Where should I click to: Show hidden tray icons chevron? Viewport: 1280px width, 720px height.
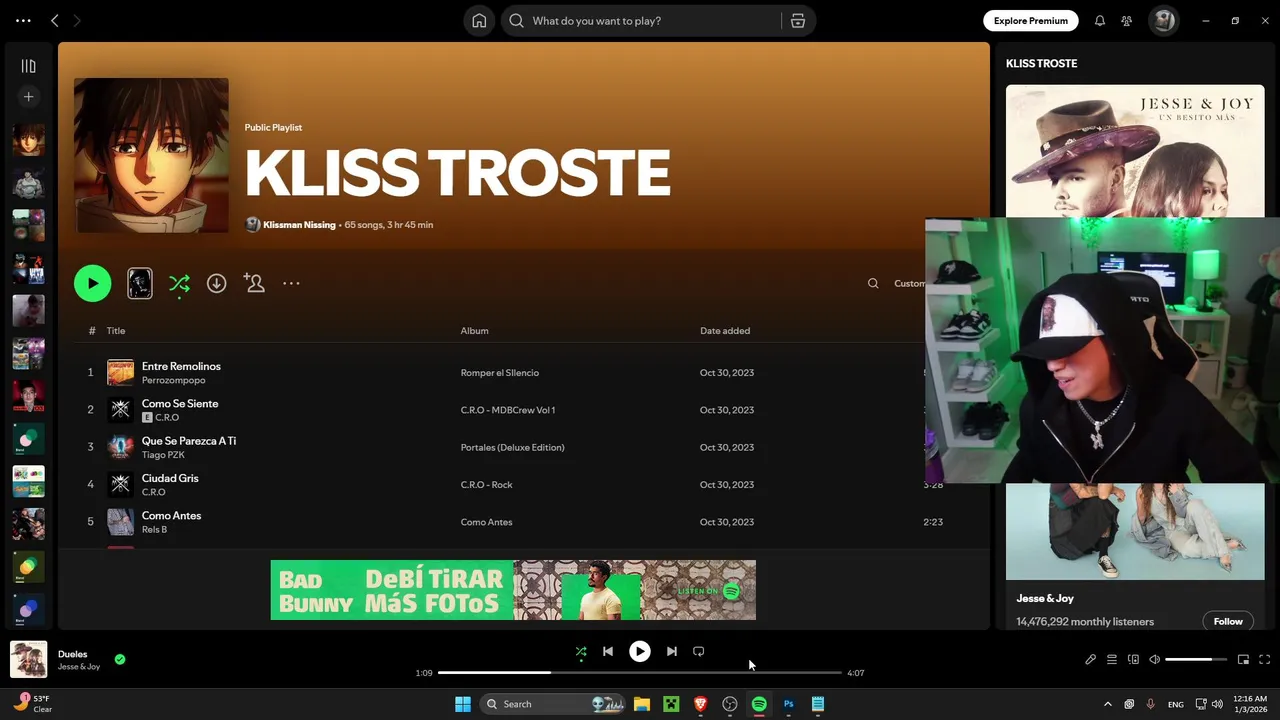(1107, 704)
